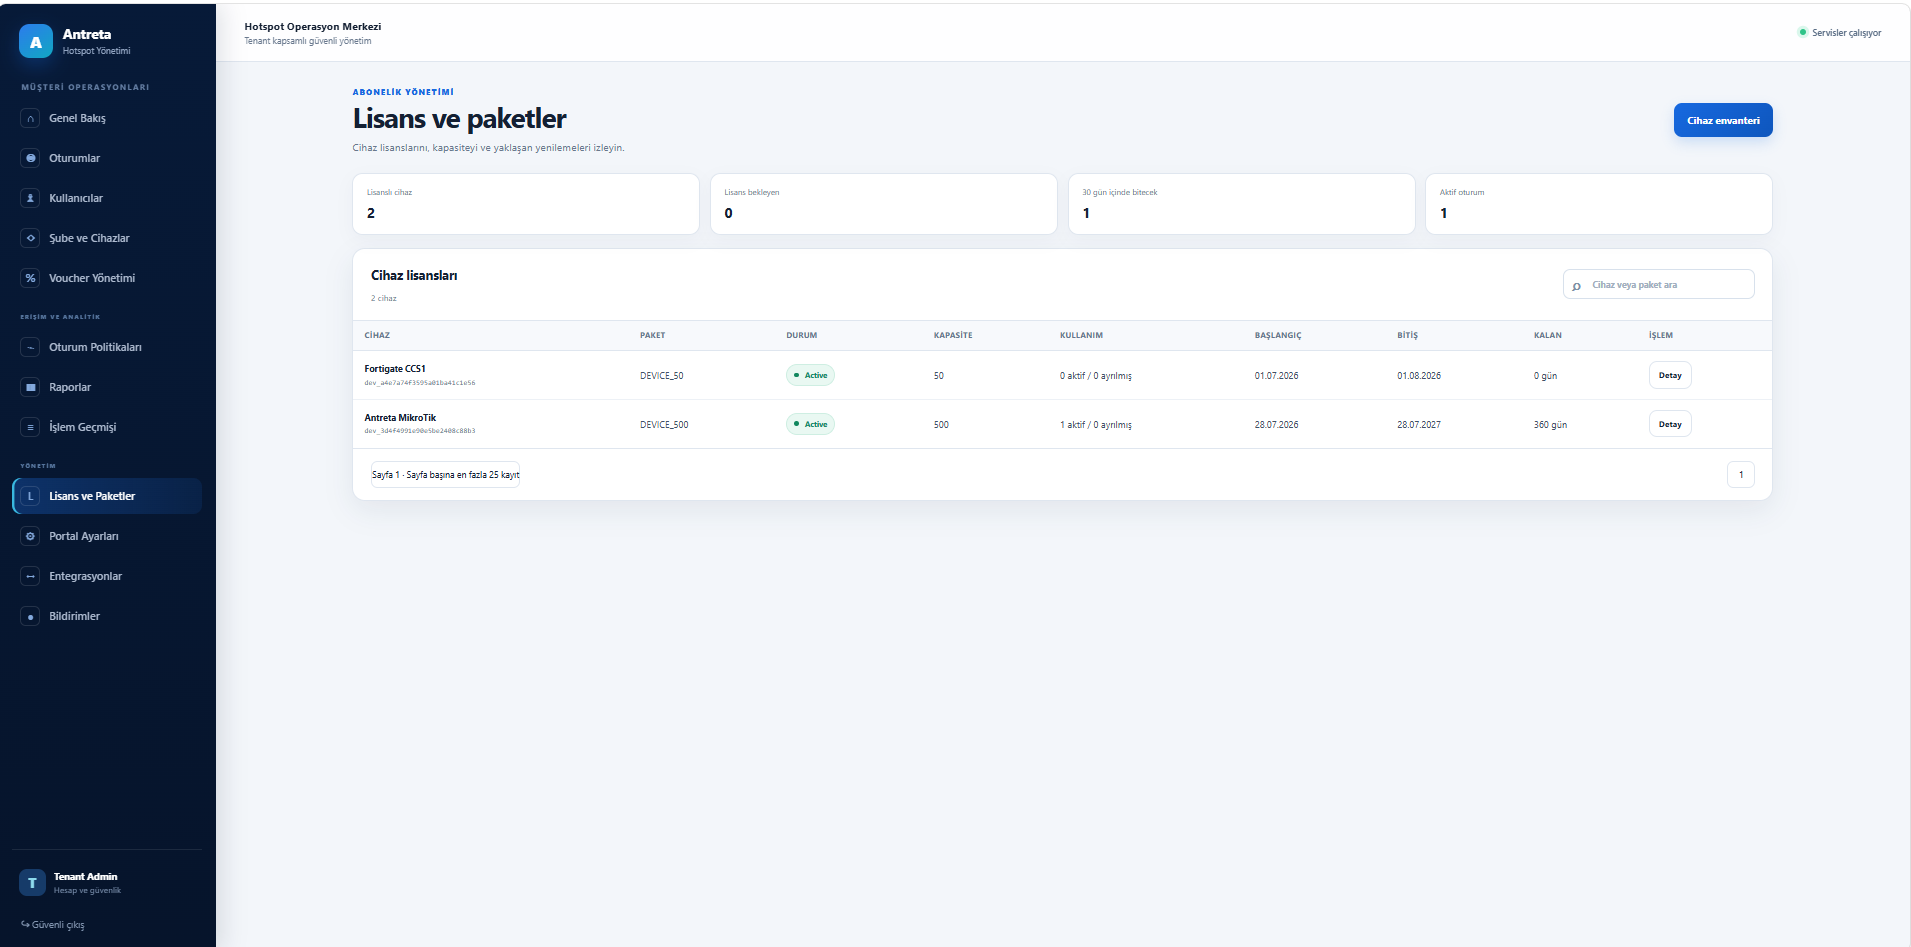Click the KALAN column header
This screenshot has height=947, width=1911.
point(1548,335)
